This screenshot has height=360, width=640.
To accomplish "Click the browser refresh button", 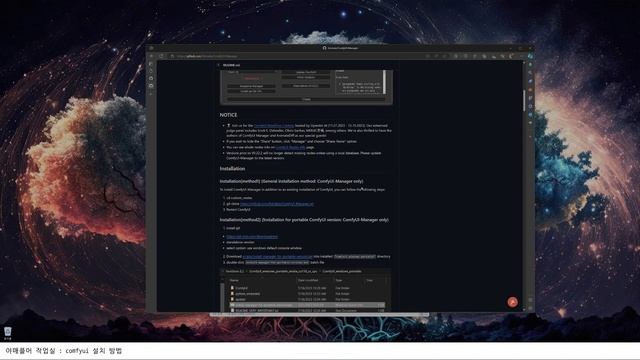I will [161, 56].
